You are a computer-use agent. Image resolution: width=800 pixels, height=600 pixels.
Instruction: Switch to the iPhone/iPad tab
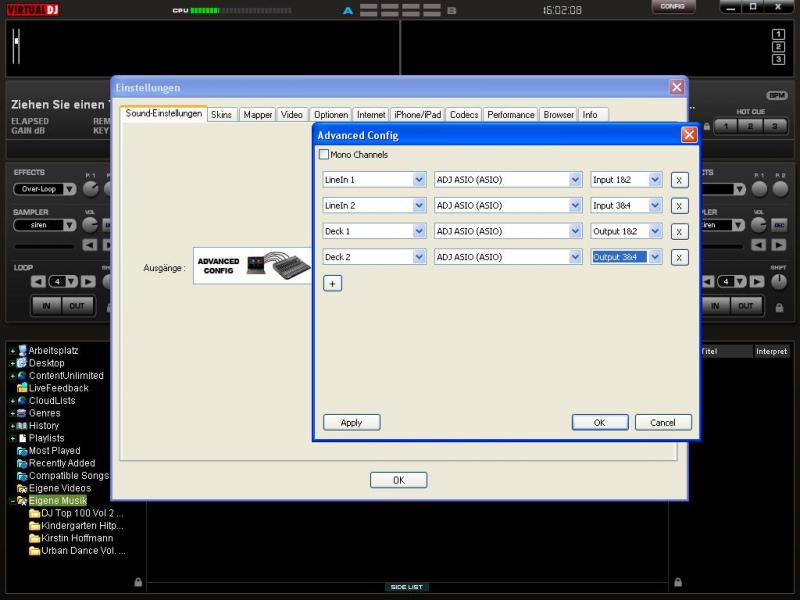click(418, 115)
